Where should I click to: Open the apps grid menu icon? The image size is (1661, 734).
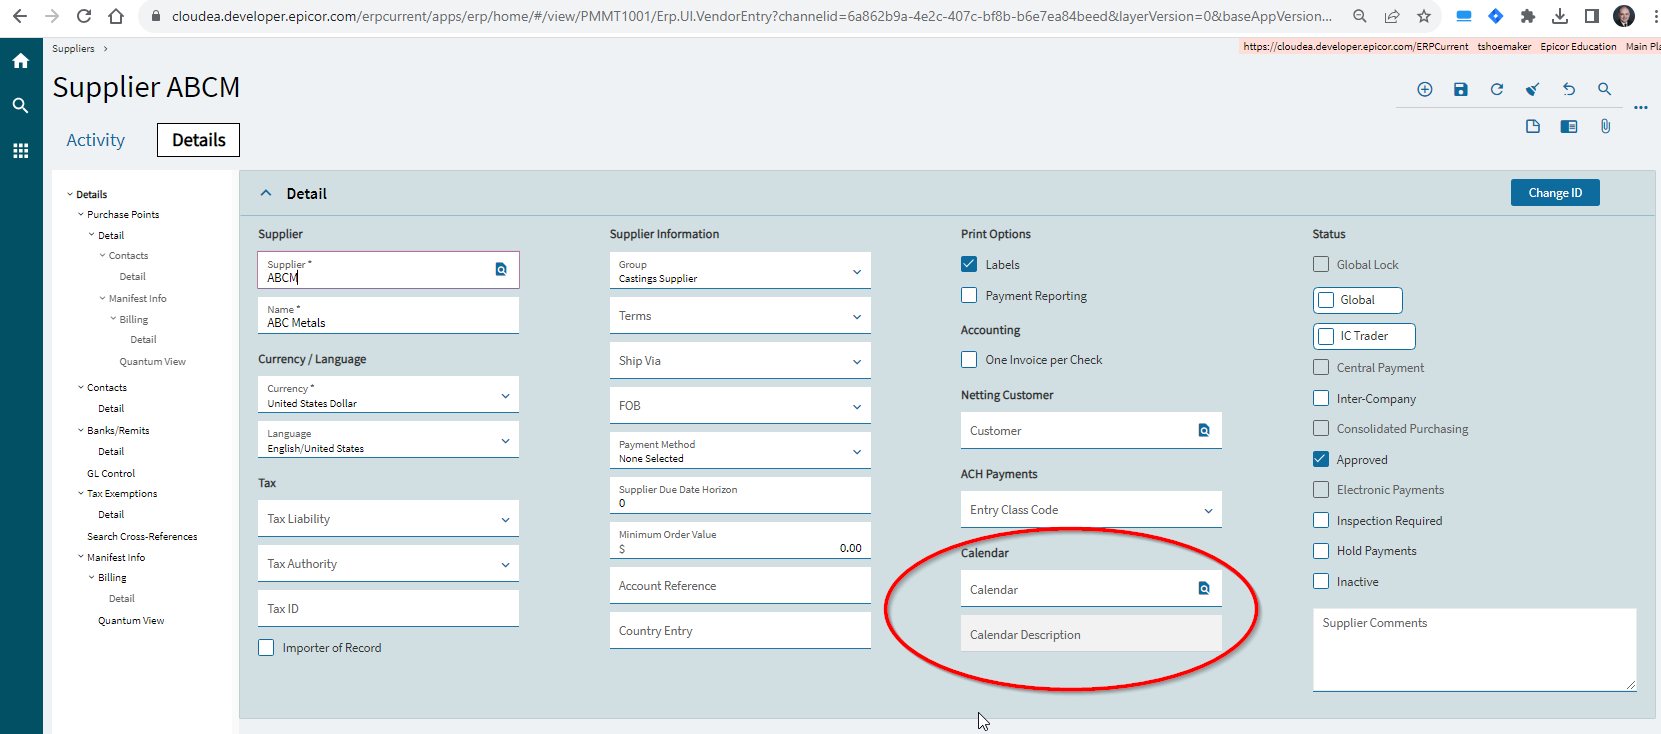click(x=20, y=151)
